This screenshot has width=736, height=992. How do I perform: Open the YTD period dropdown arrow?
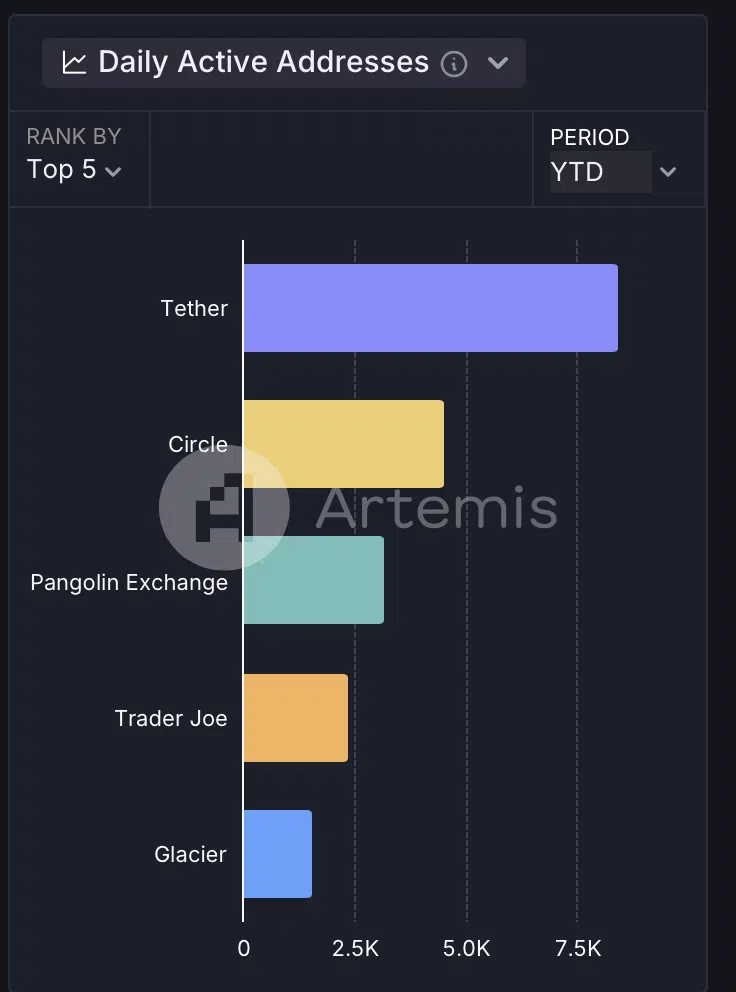pos(668,171)
